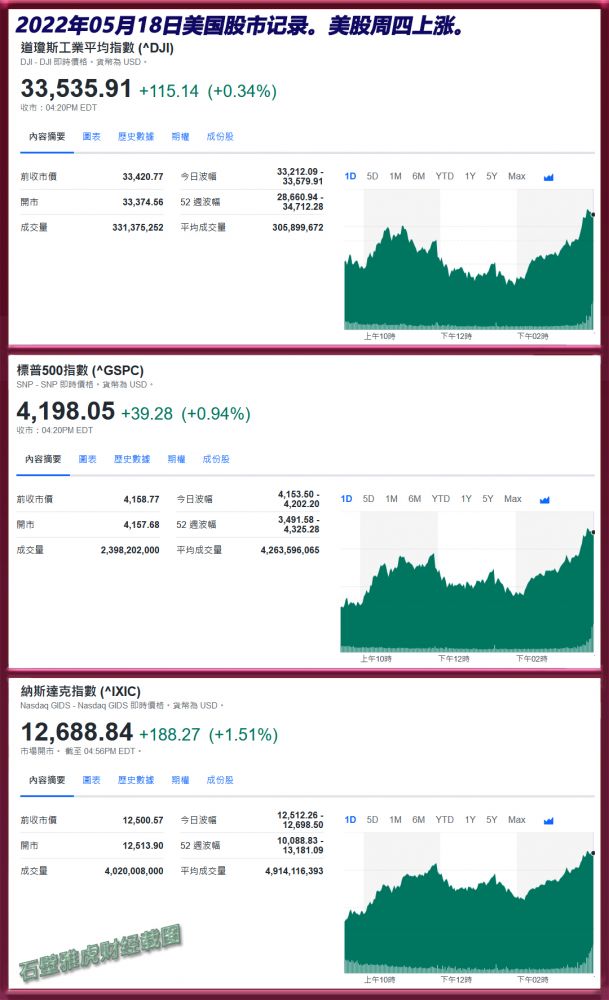Select 1D range on Nasdaq chart
This screenshot has height=1000, width=609.
click(x=350, y=820)
